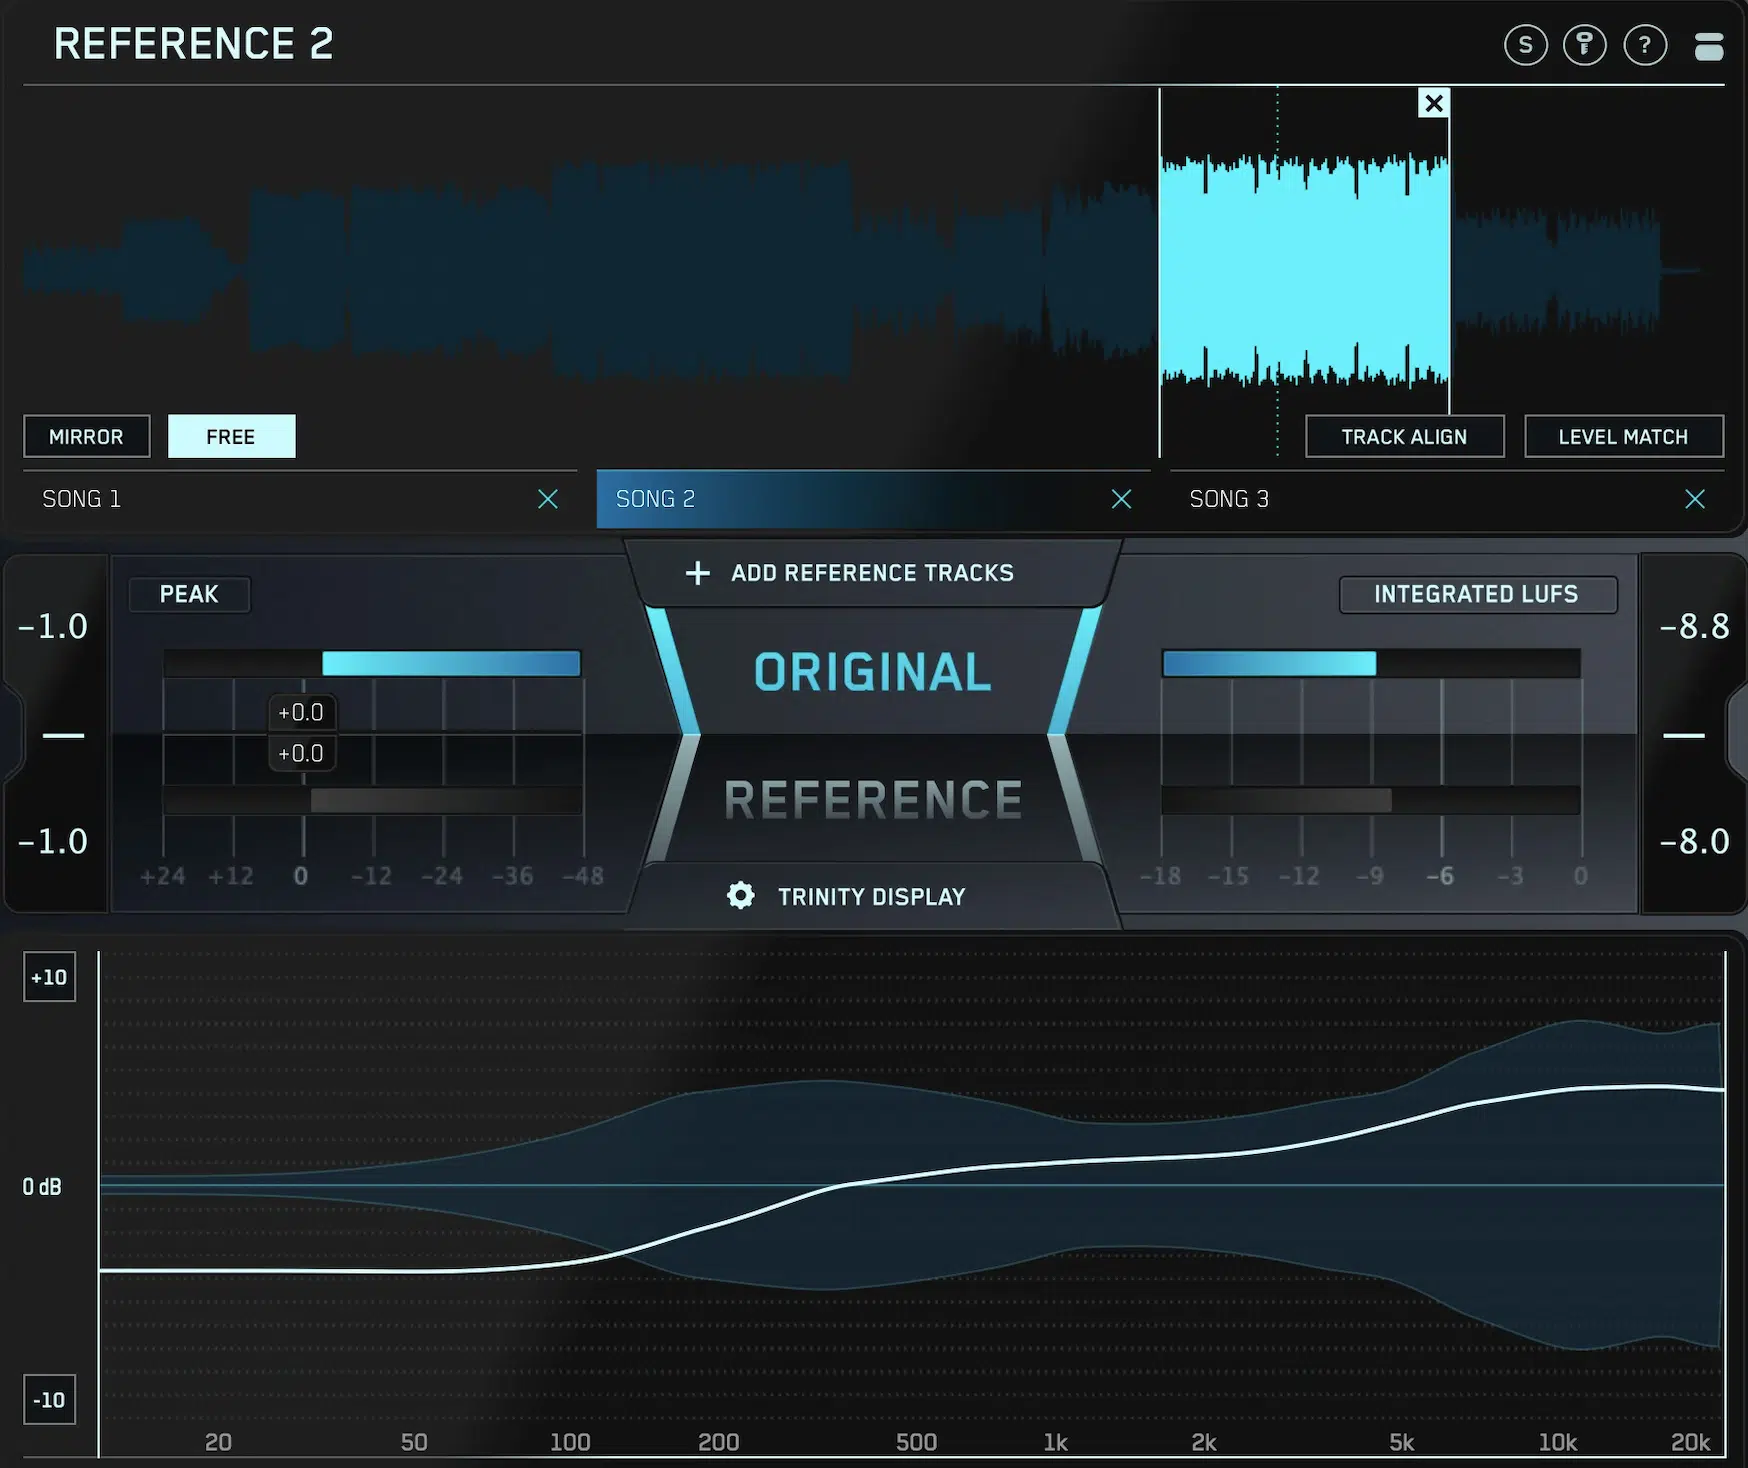
Task: Click the lower -1.0 peak readout
Action: click(53, 841)
